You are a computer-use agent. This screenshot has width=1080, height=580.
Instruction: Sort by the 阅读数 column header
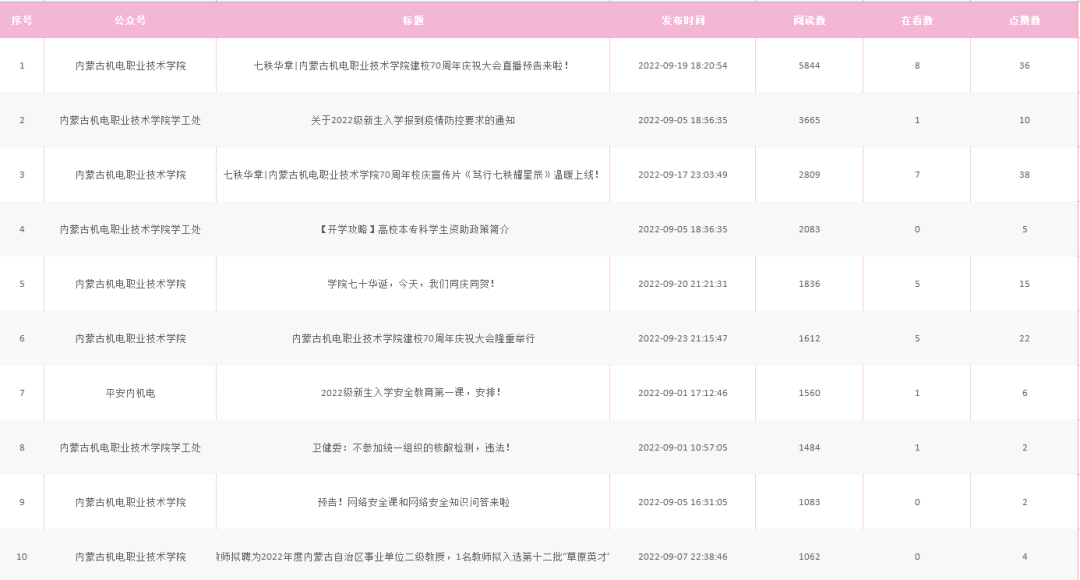[809, 20]
